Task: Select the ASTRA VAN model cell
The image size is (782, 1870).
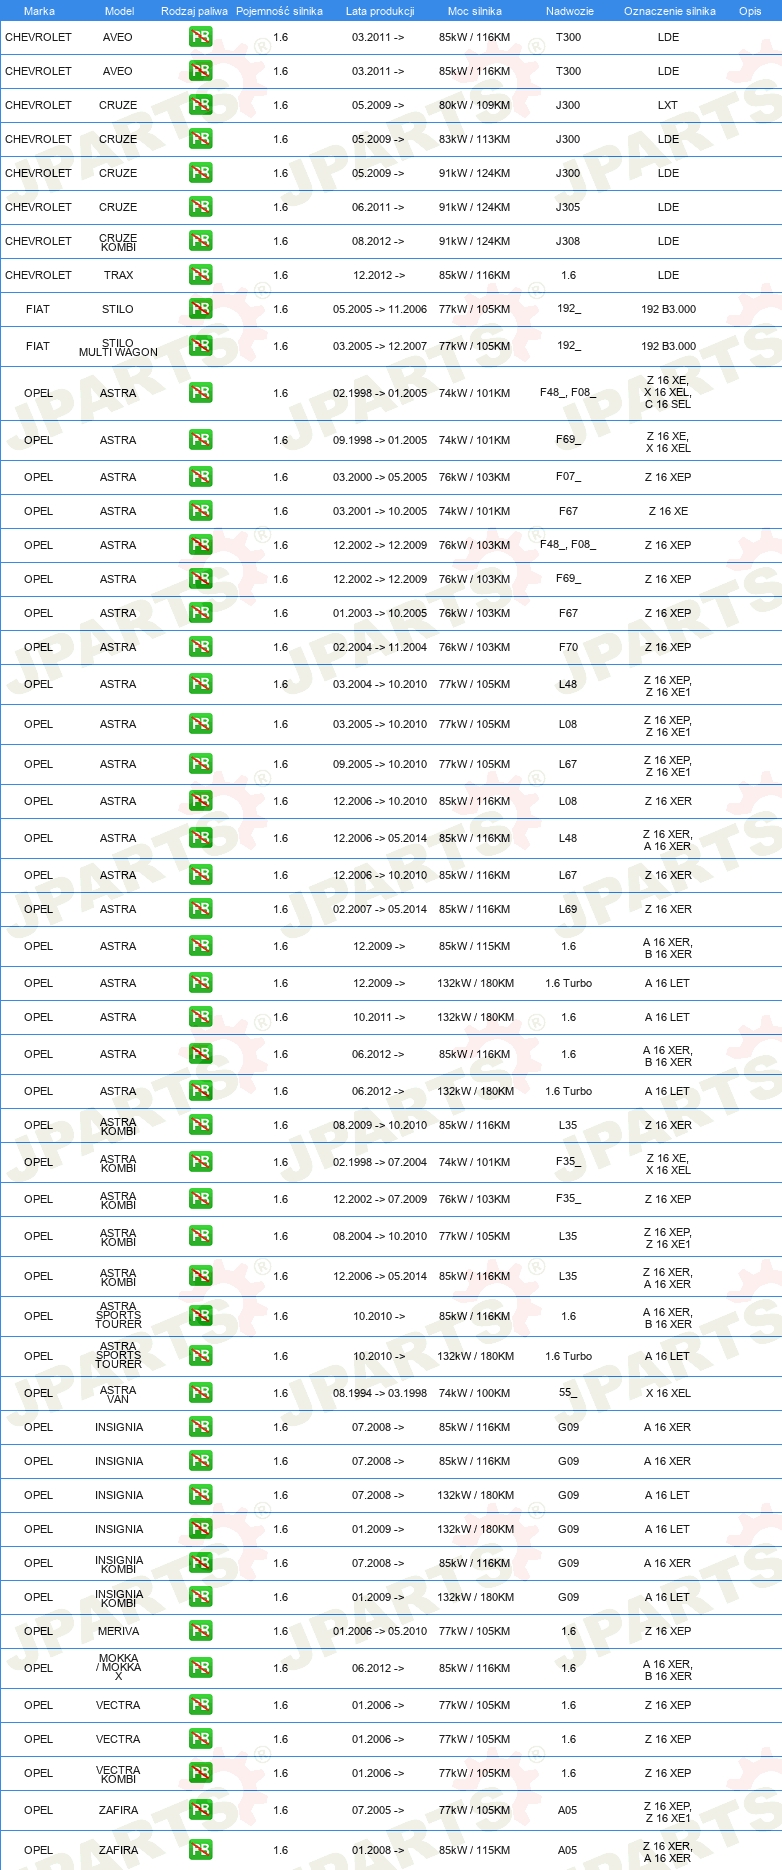Action: click(118, 1394)
